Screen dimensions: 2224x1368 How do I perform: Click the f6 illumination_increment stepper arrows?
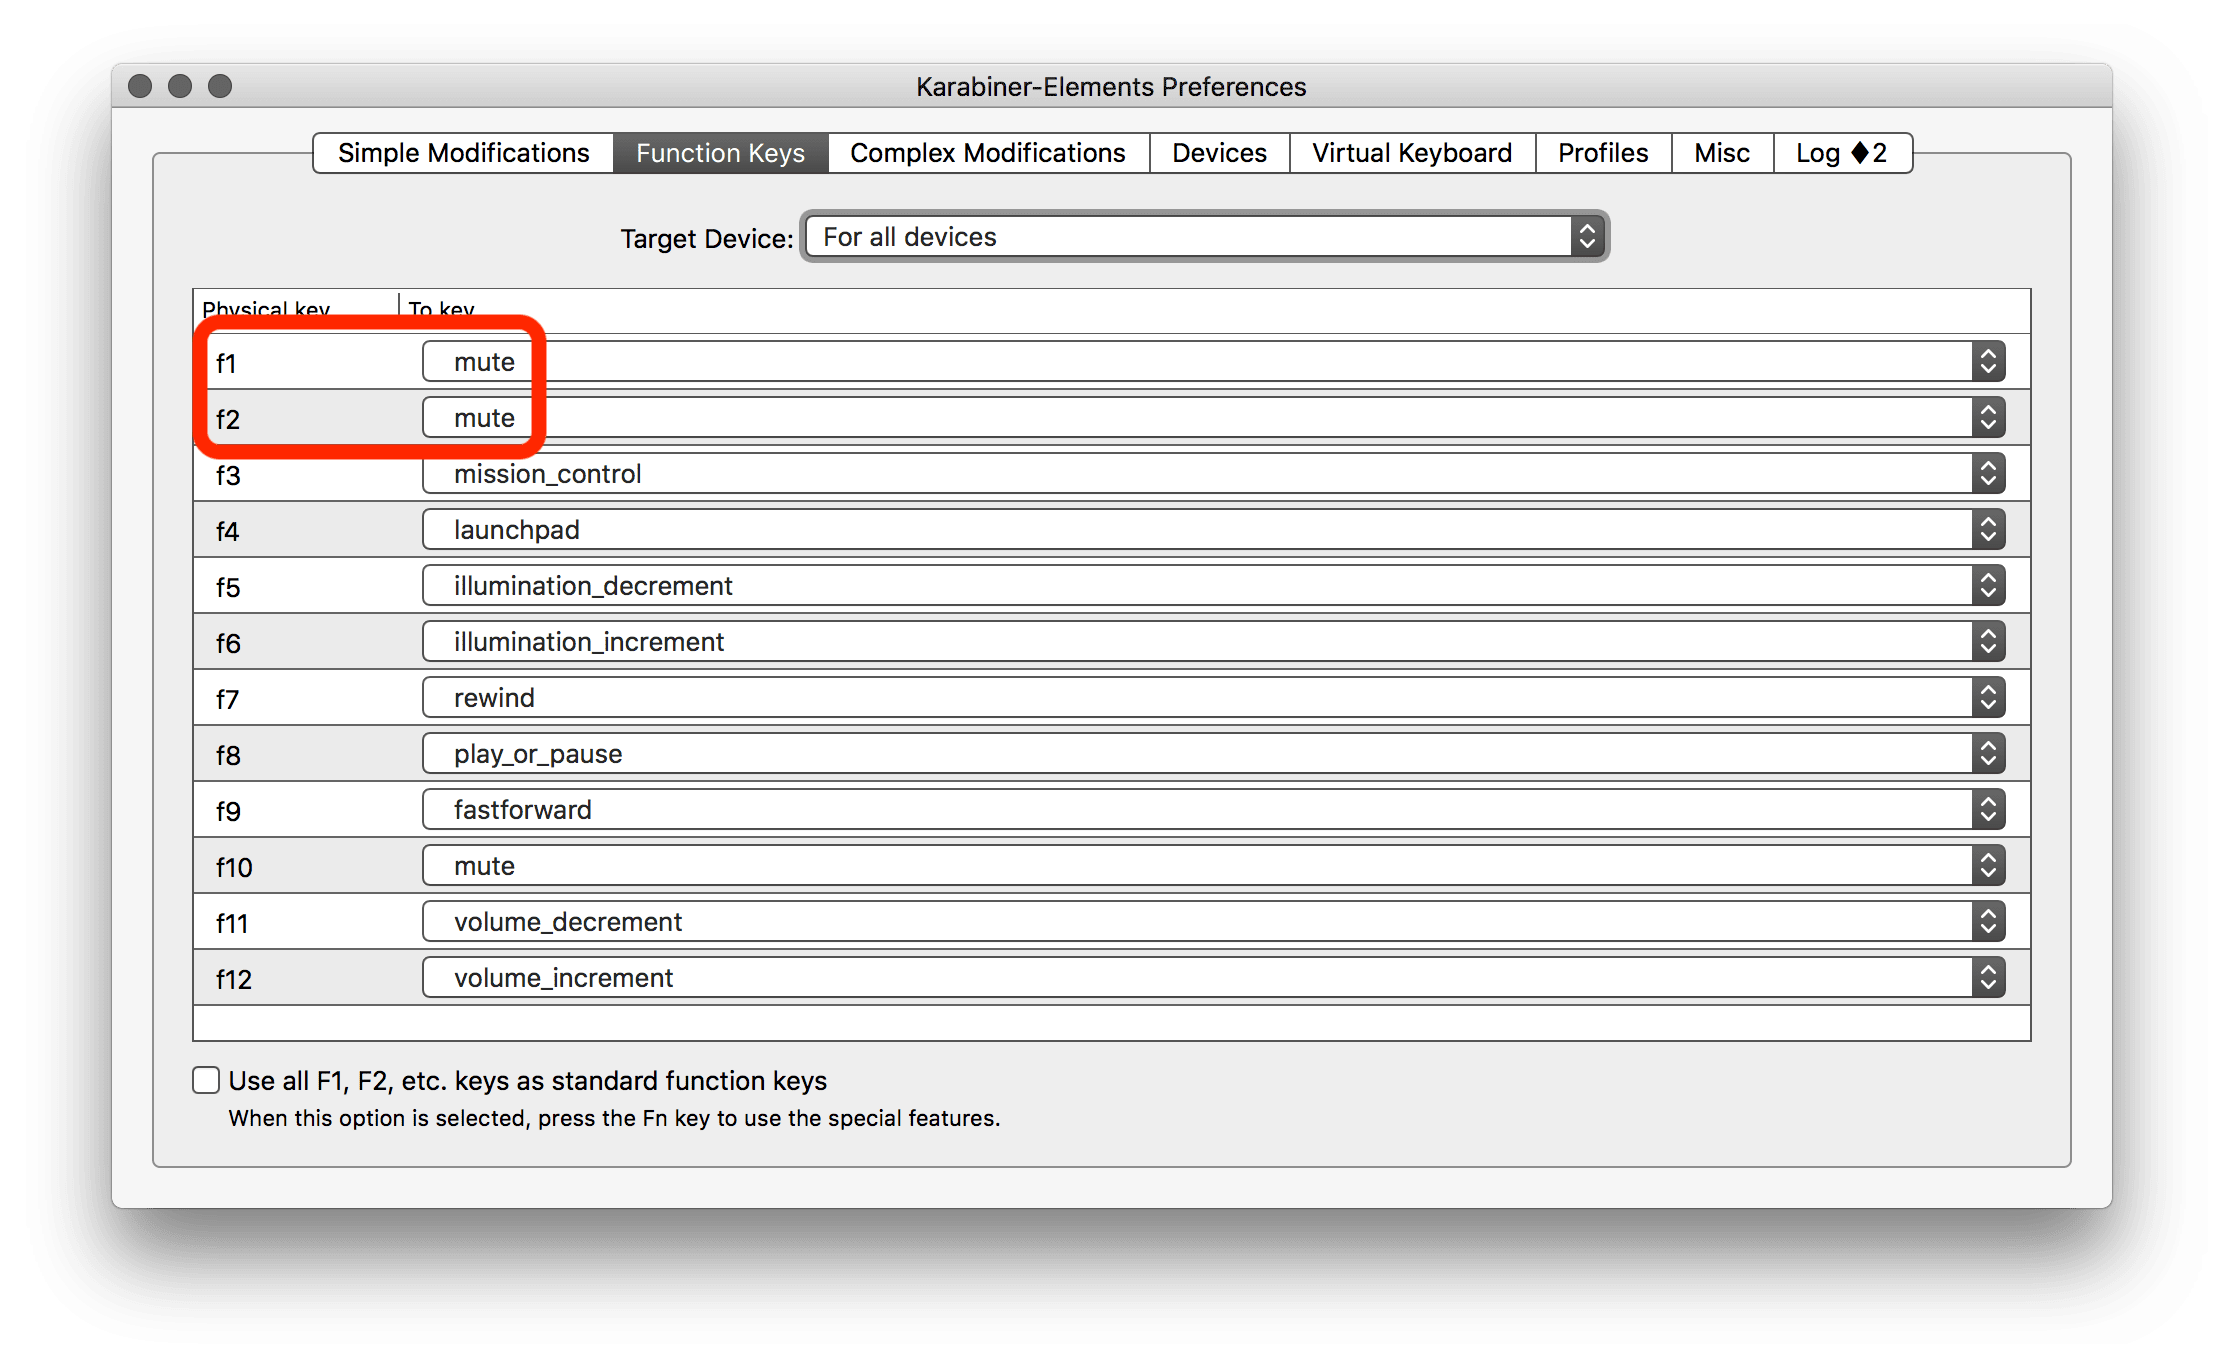point(1988,641)
